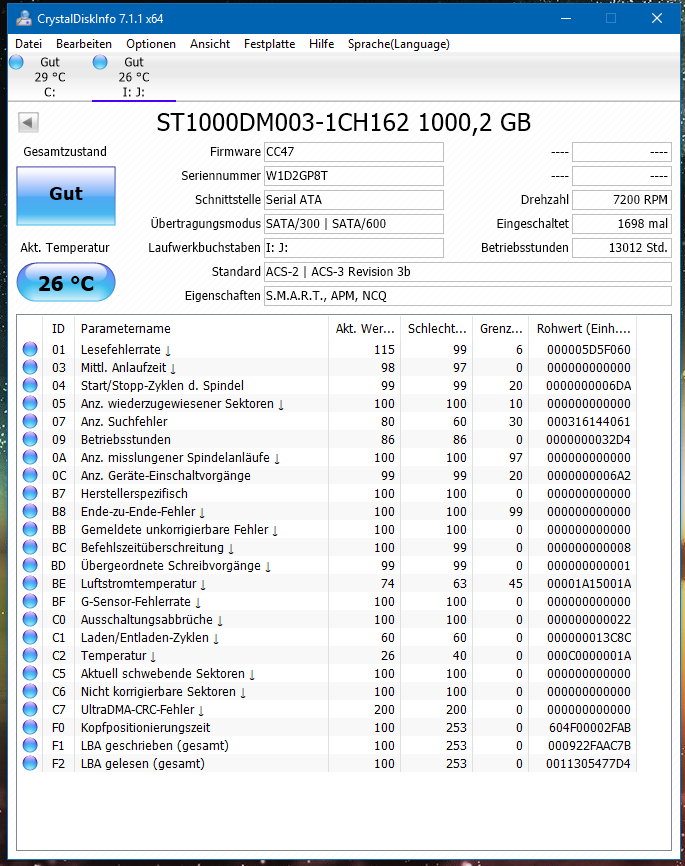This screenshot has height=866, width=685.
Task: Click the Eigenschaften field S.M.A.R.T., APM, NCQ
Action: pyautogui.click(x=468, y=296)
